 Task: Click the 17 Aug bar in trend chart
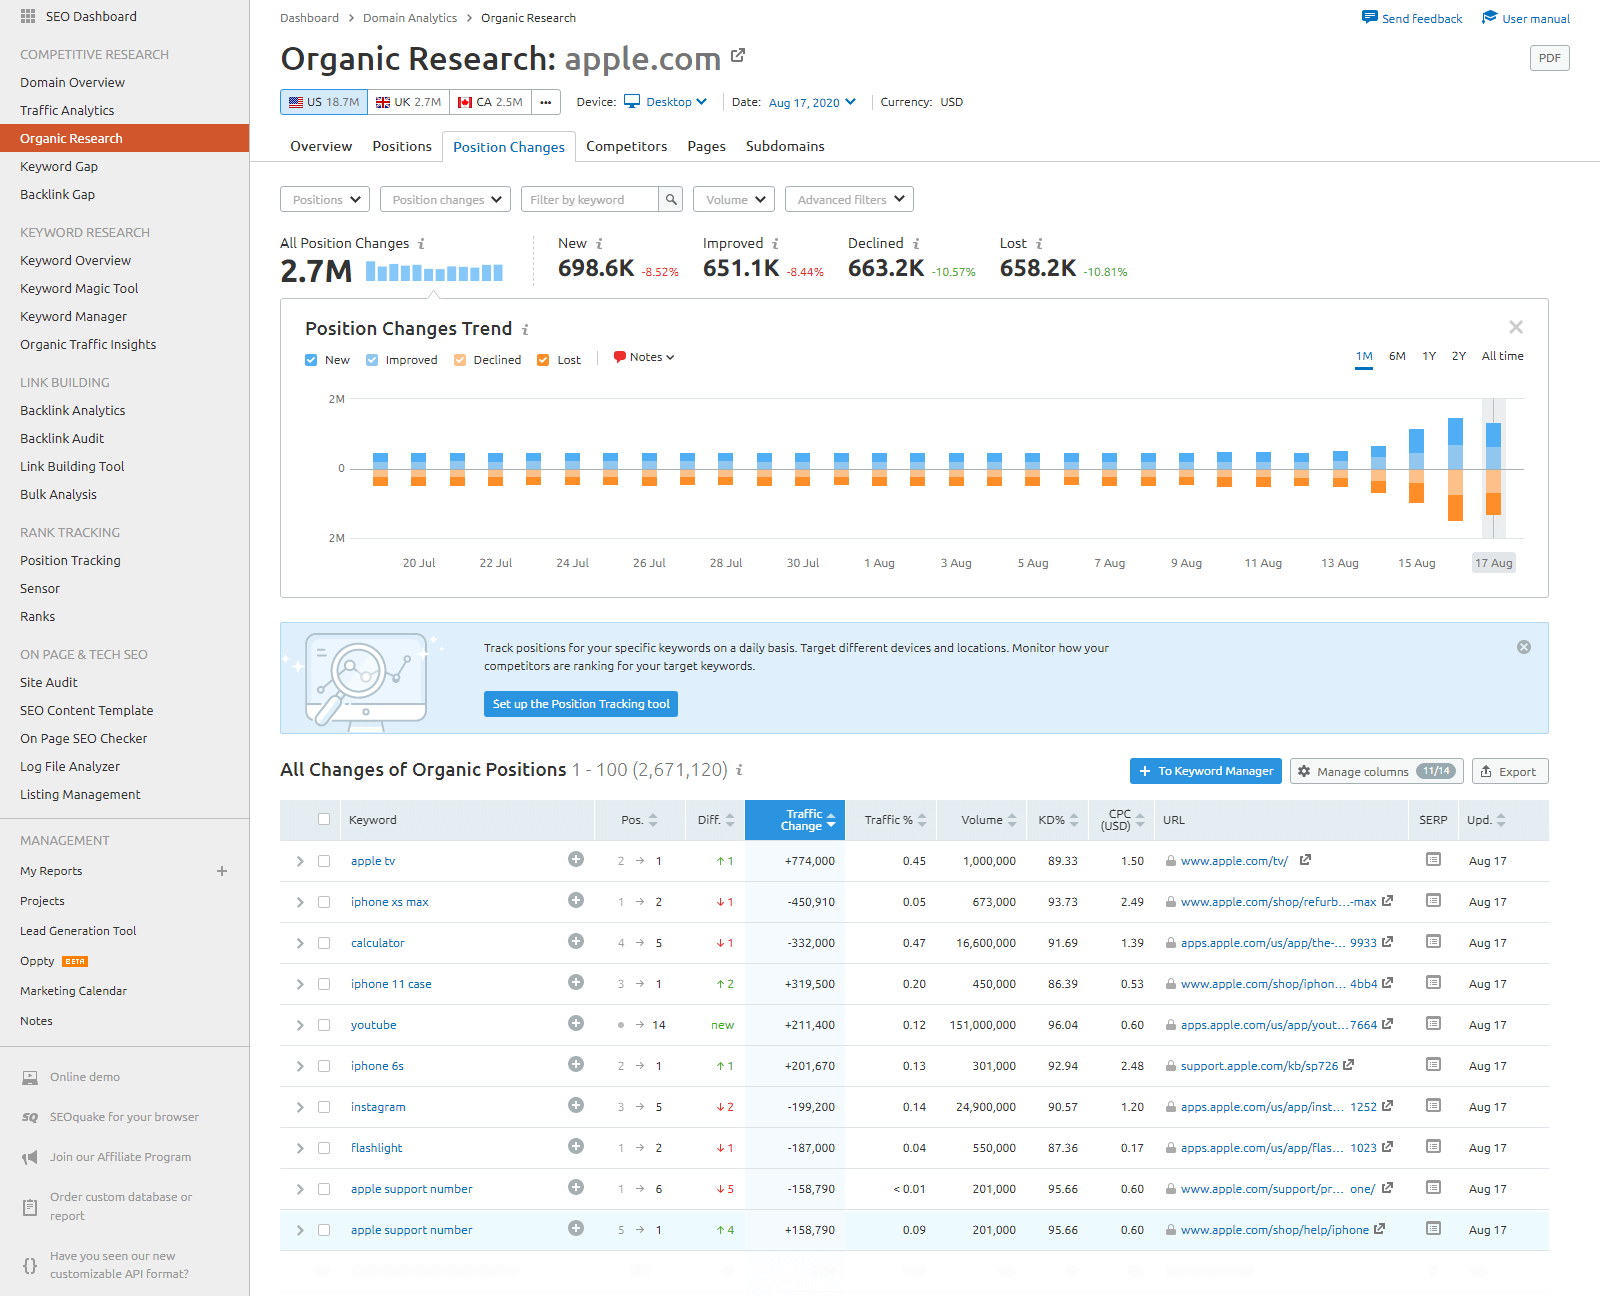click(1493, 469)
